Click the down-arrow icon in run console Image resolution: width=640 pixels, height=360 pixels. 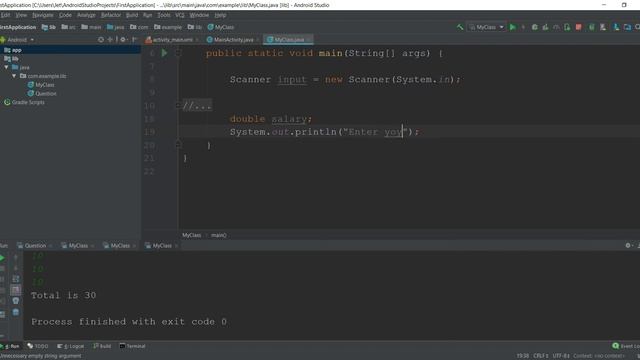(x=16, y=268)
